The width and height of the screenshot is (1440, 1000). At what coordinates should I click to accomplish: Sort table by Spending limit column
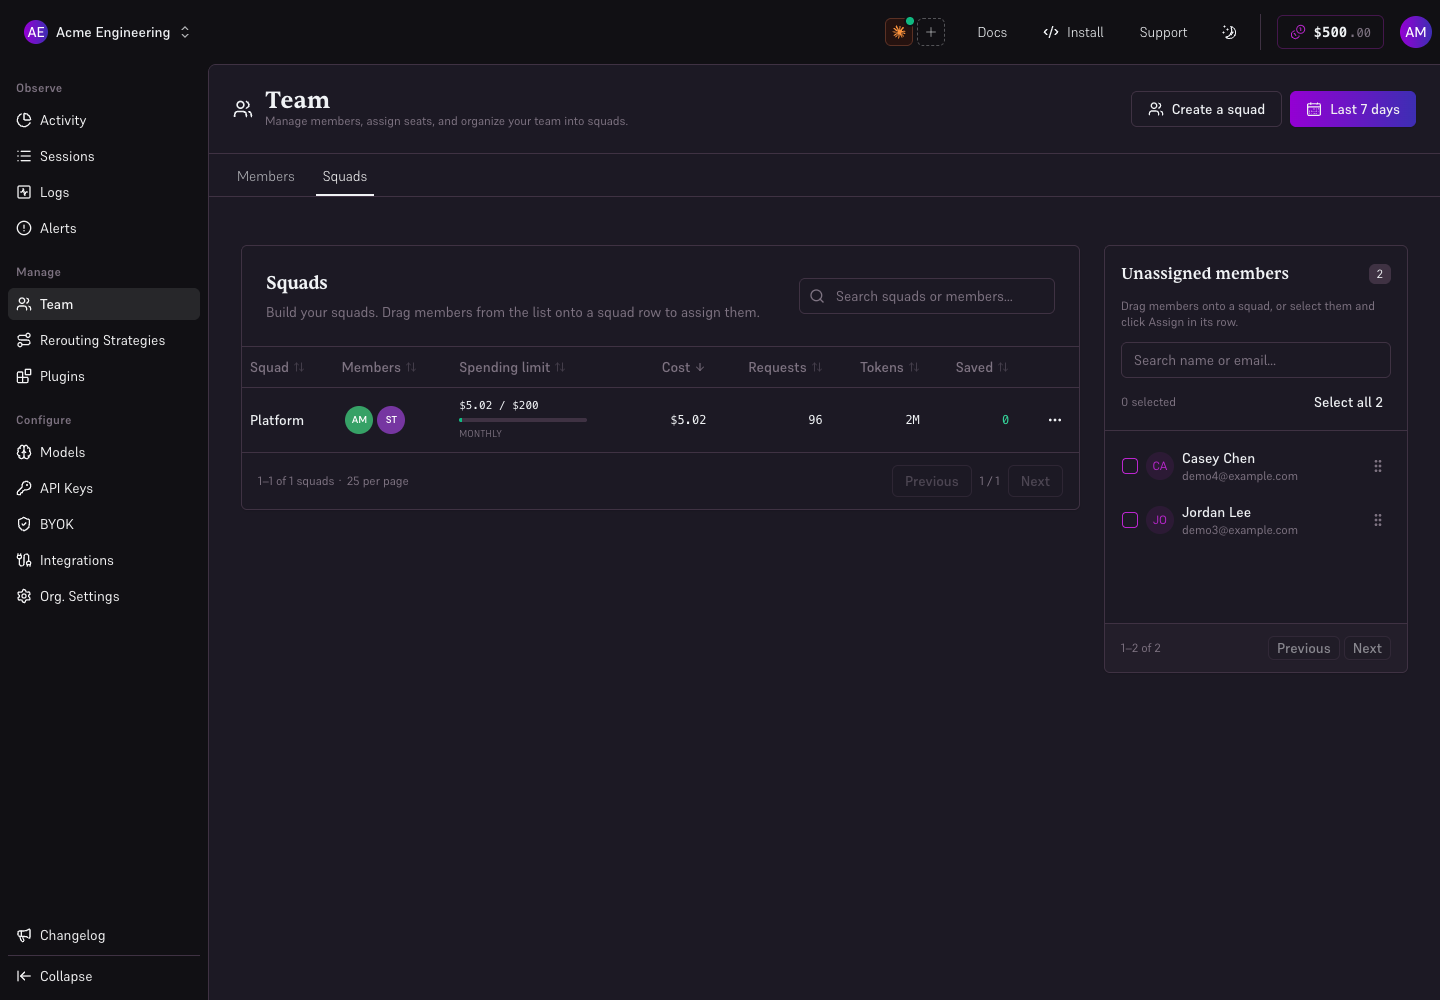(512, 367)
